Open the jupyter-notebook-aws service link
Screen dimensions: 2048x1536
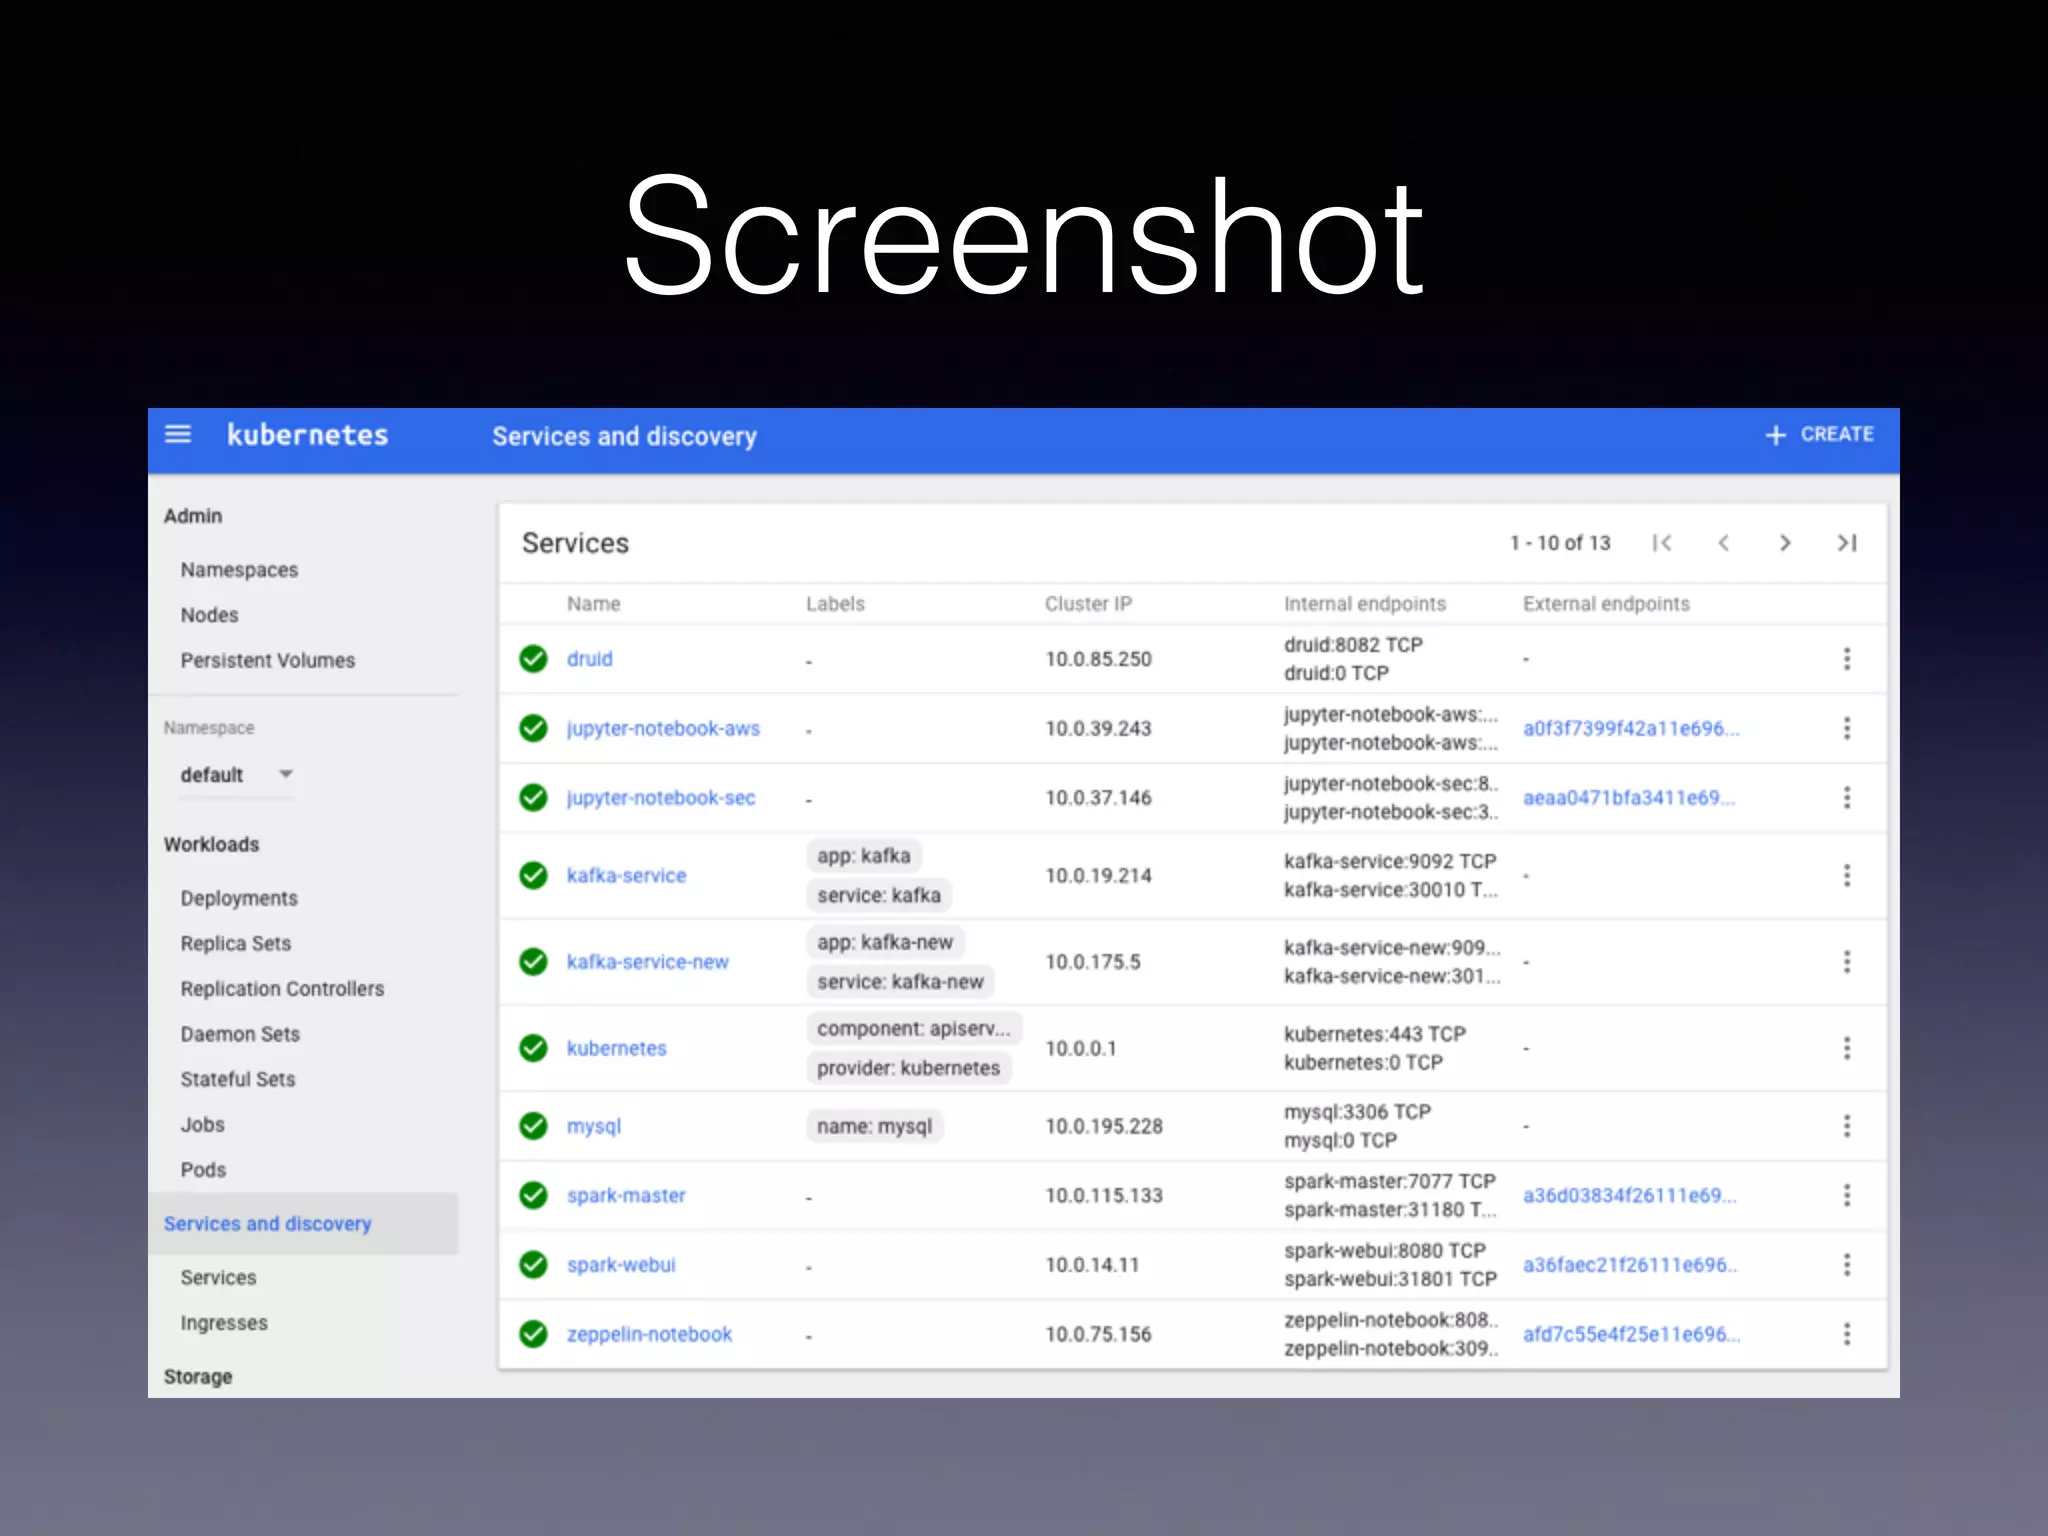click(663, 729)
